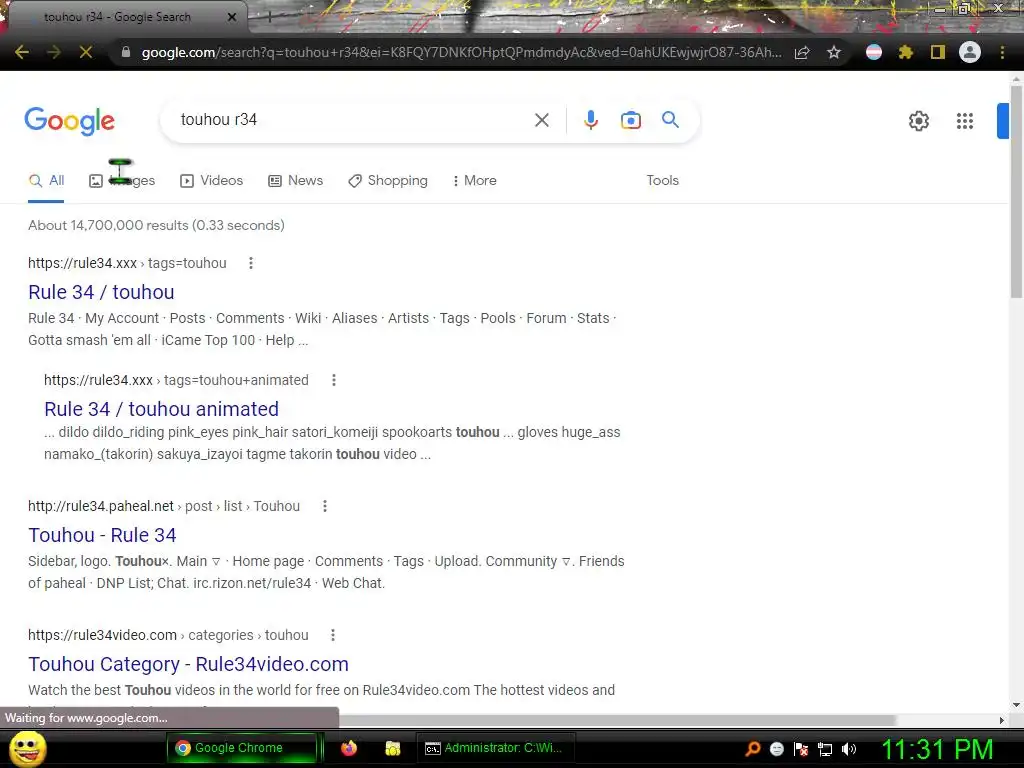Expand the More search categories menu
This screenshot has width=1024, height=768.
point(475,181)
